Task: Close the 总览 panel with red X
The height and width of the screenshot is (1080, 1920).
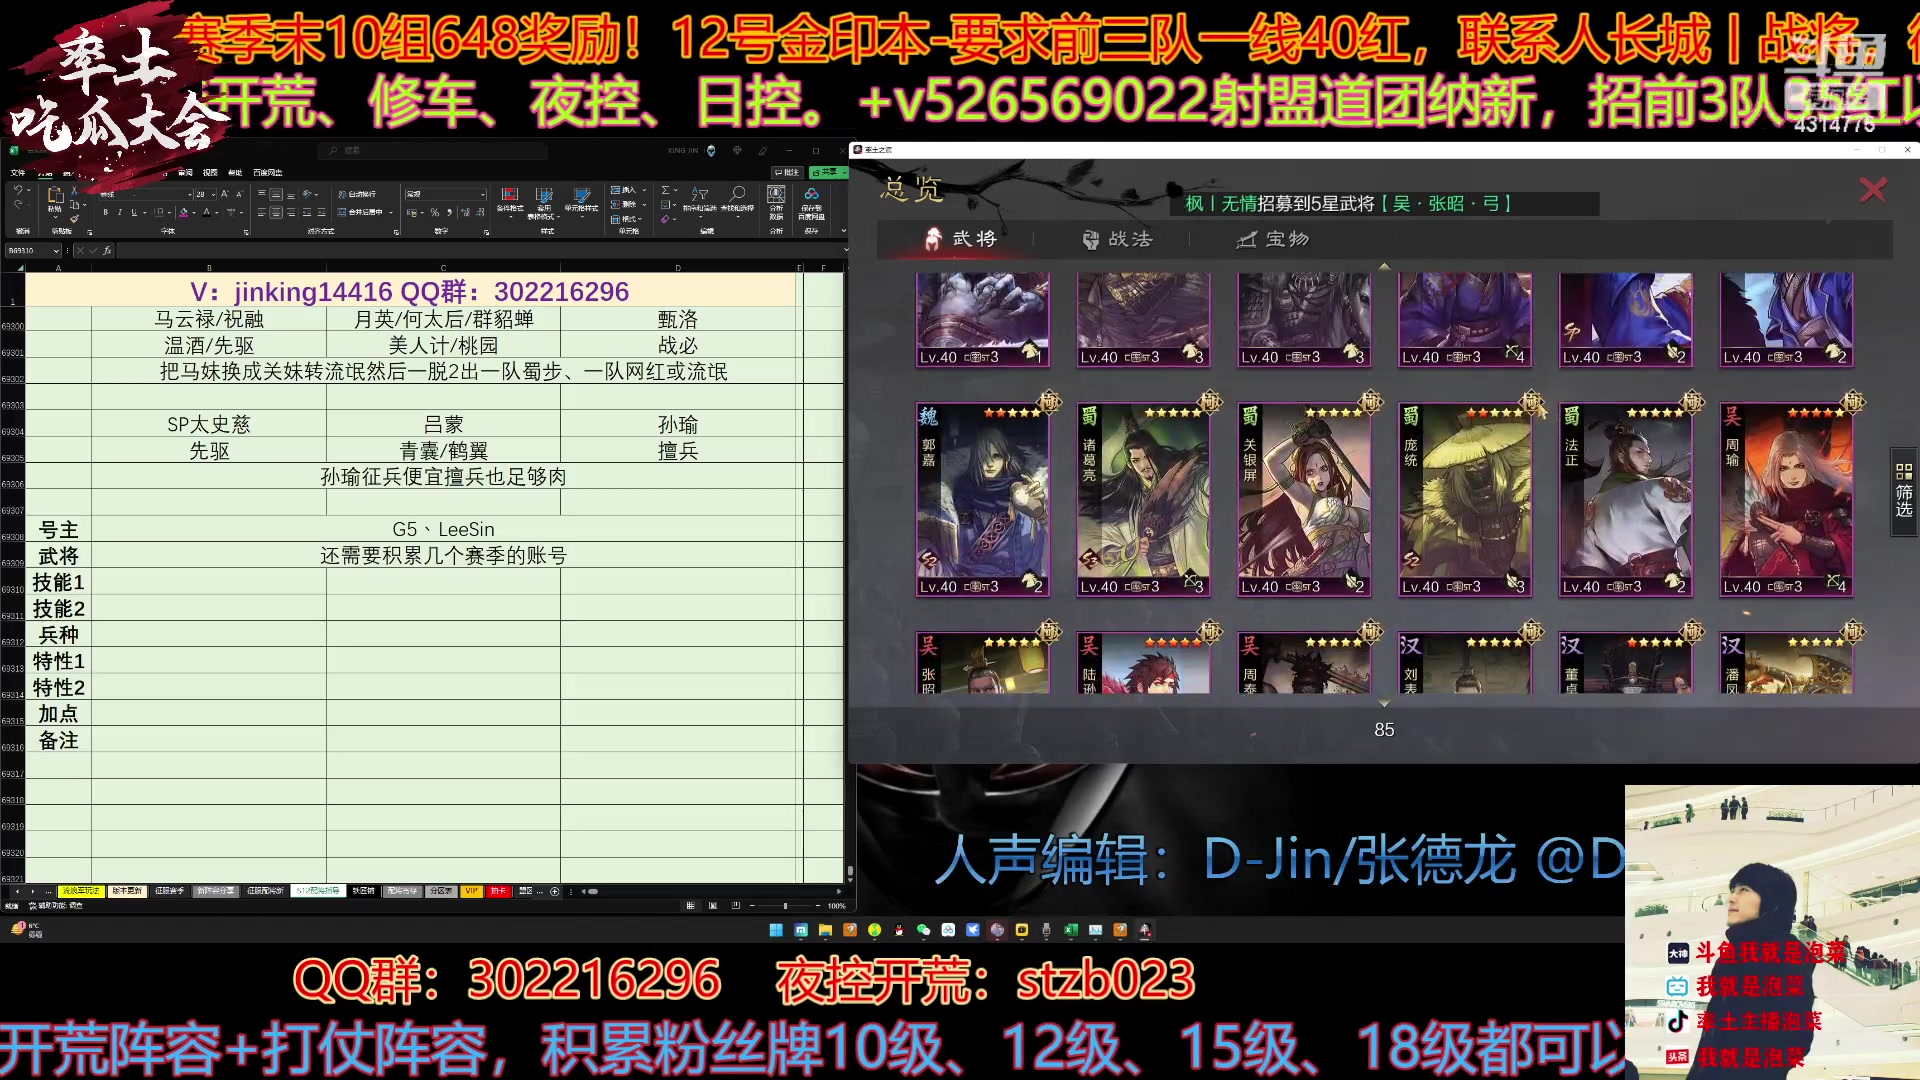Action: coord(1872,190)
